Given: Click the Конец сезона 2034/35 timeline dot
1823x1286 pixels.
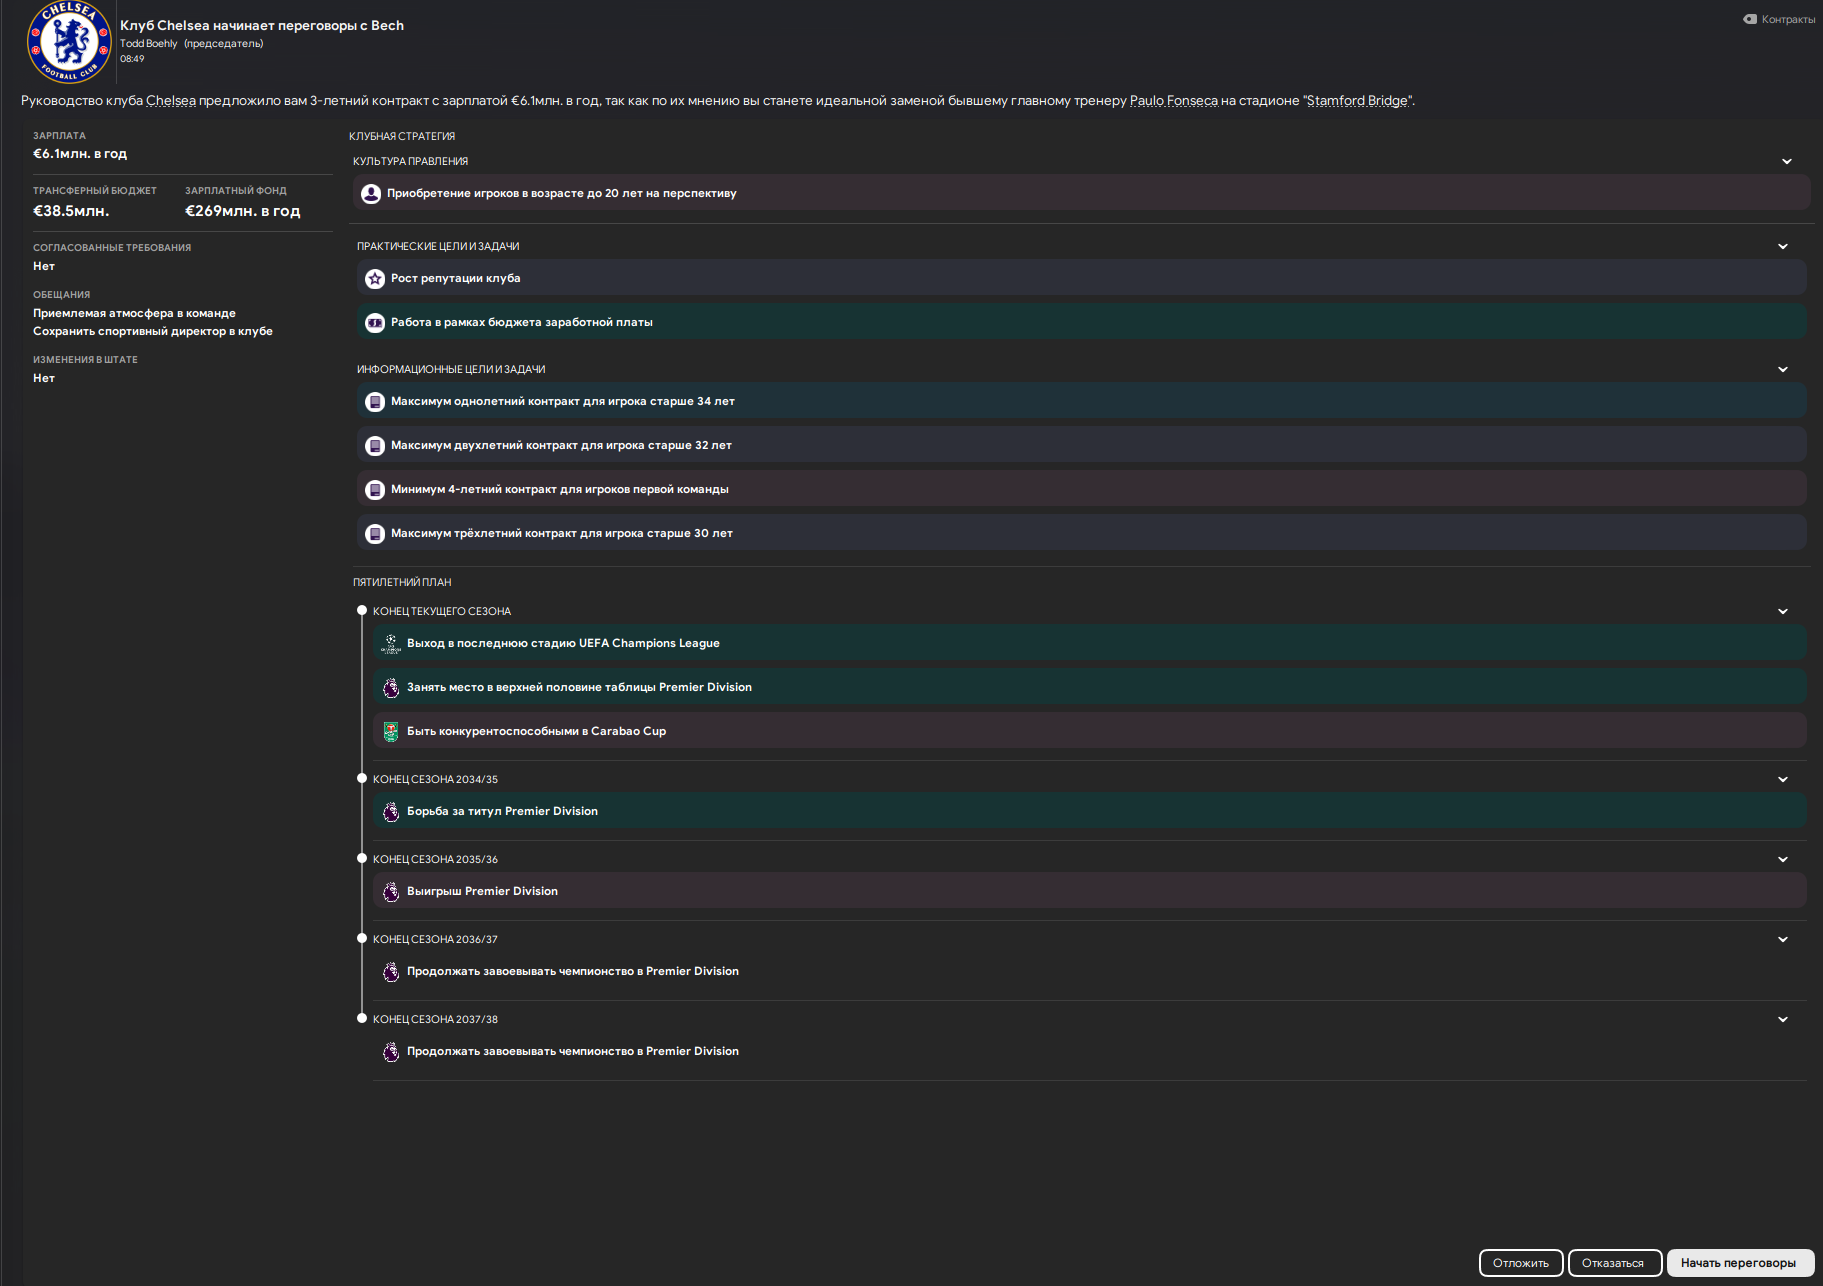Looking at the screenshot, I should [x=362, y=779].
